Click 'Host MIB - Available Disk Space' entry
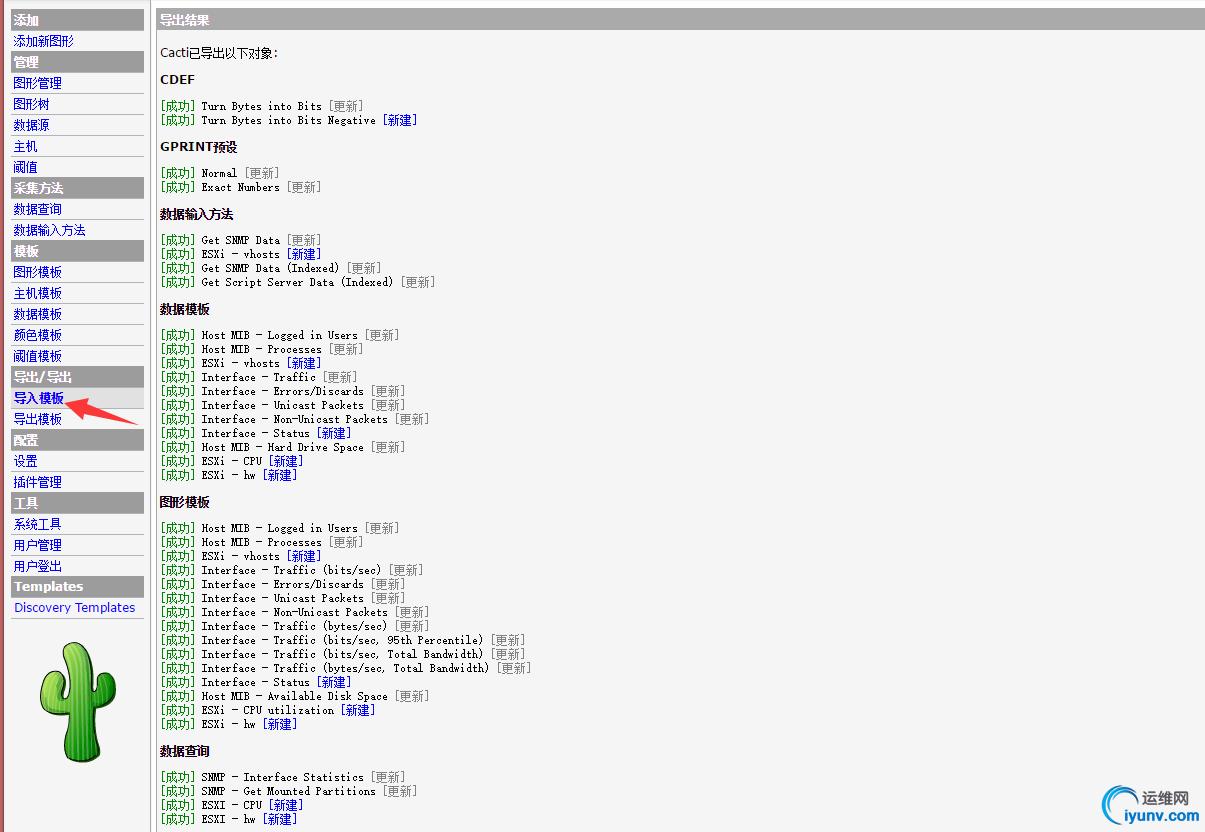This screenshot has width=1205, height=832. pyautogui.click(x=294, y=696)
